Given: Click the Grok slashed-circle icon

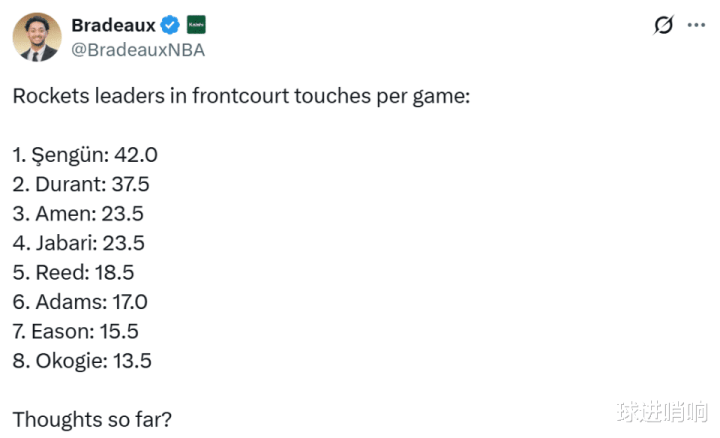Looking at the screenshot, I should click(x=662, y=26).
